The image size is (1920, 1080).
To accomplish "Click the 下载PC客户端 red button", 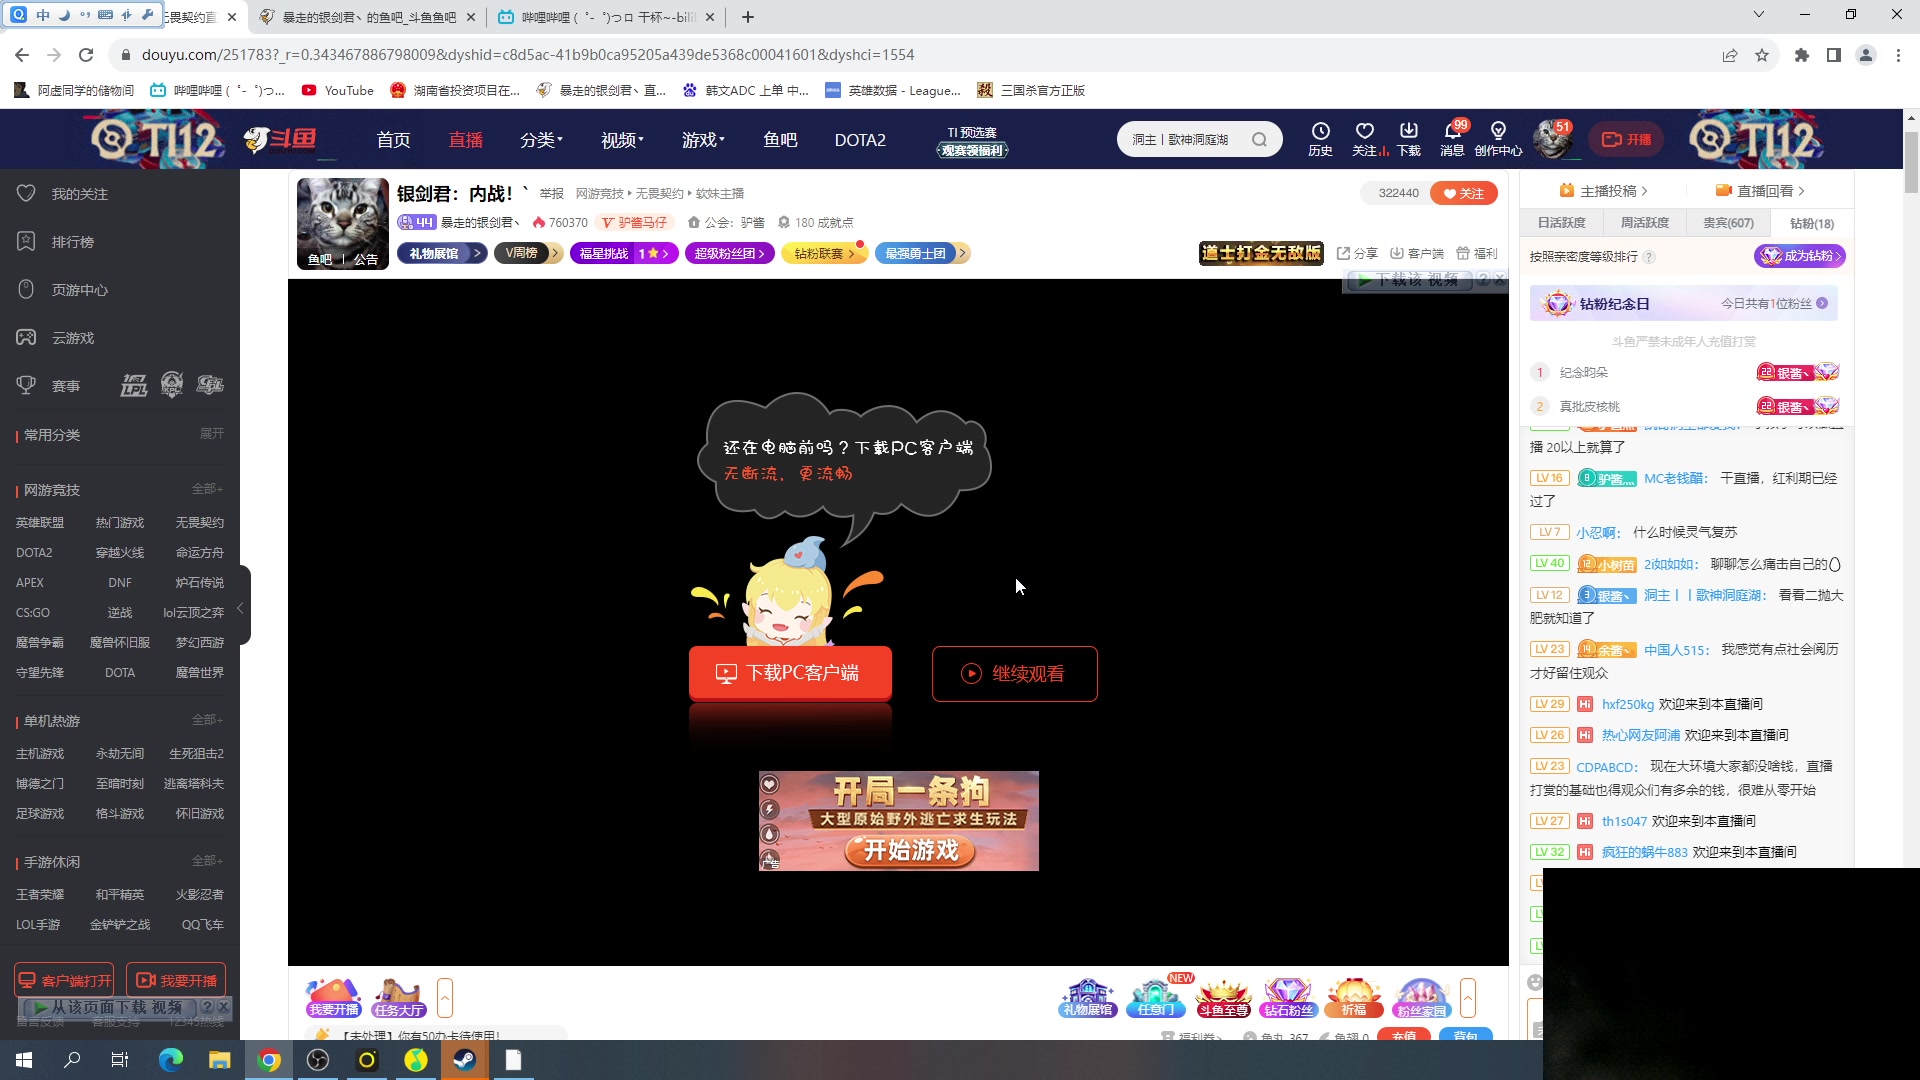I will 790,673.
